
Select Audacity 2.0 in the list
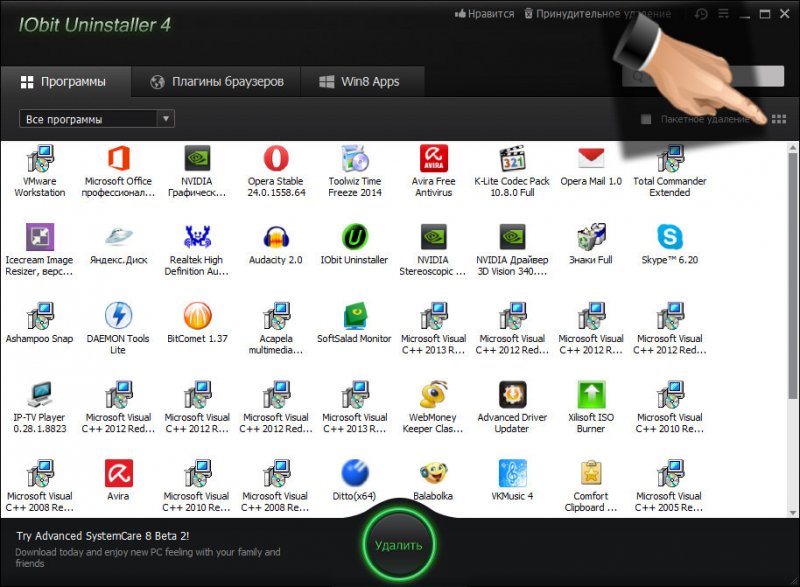(x=276, y=245)
